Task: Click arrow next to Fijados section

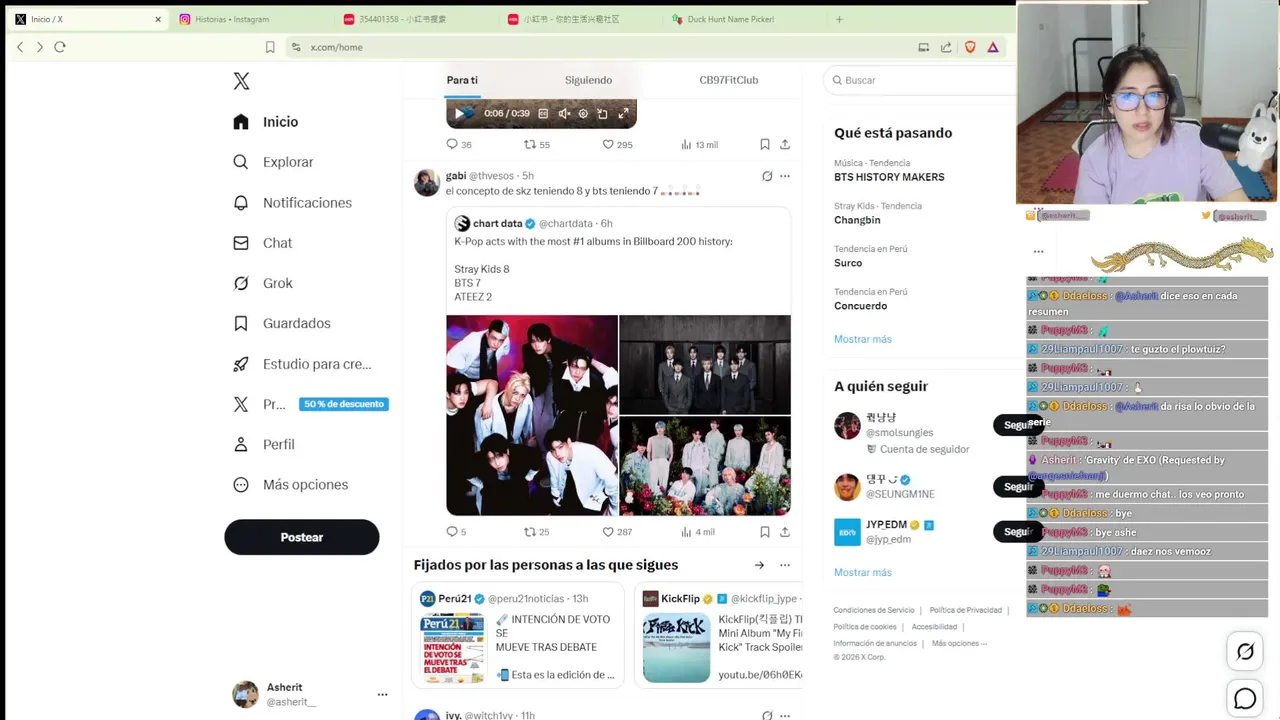Action: pyautogui.click(x=759, y=565)
